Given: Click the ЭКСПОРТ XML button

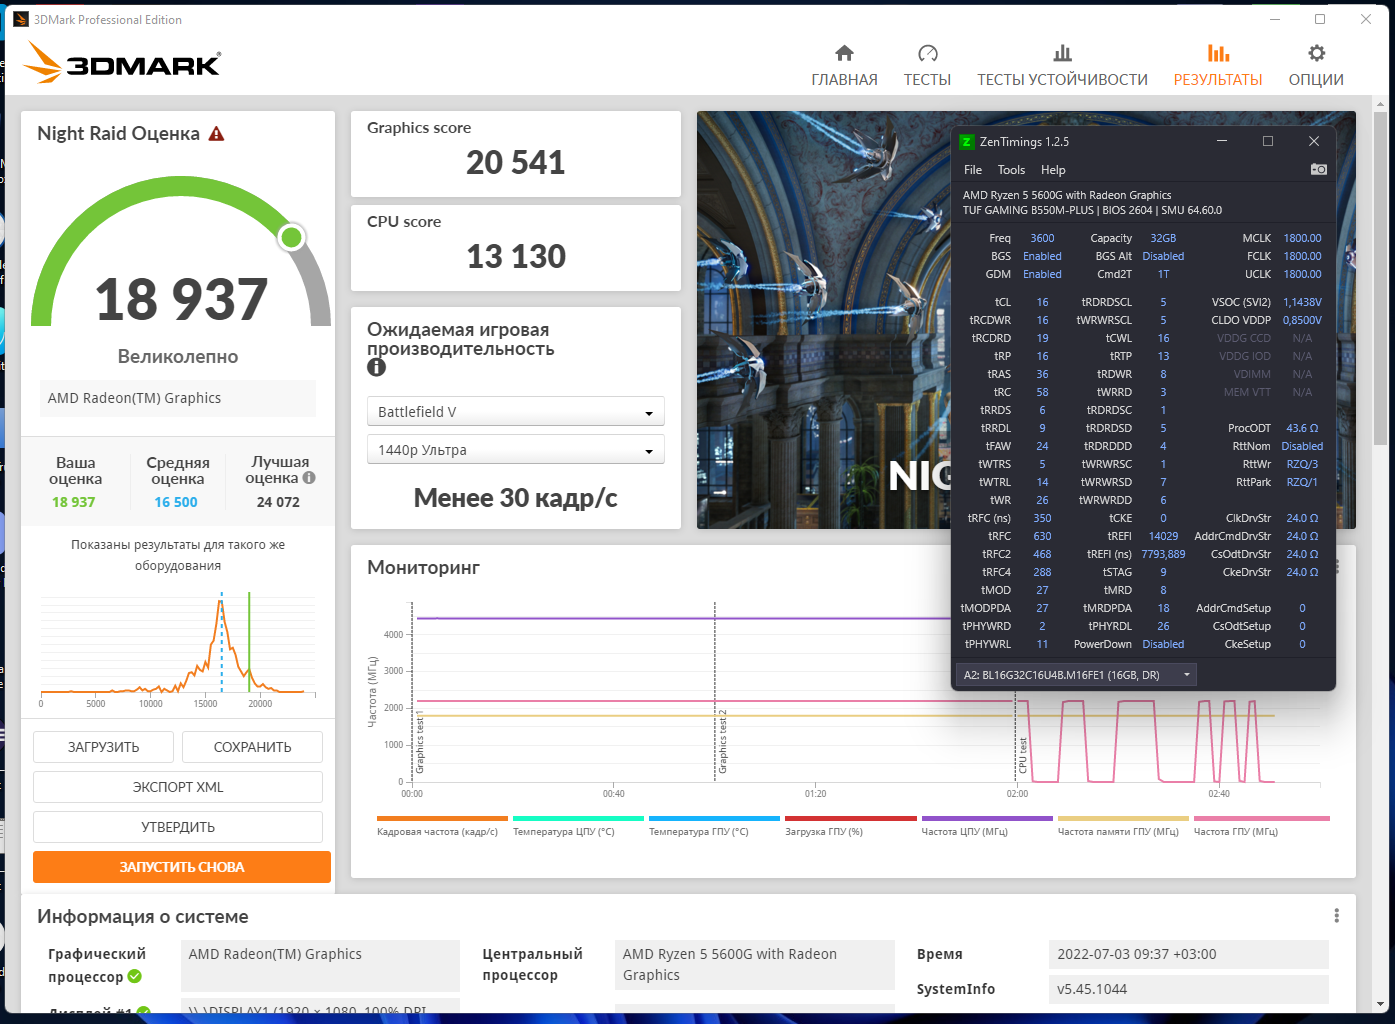Looking at the screenshot, I should click(x=178, y=787).
